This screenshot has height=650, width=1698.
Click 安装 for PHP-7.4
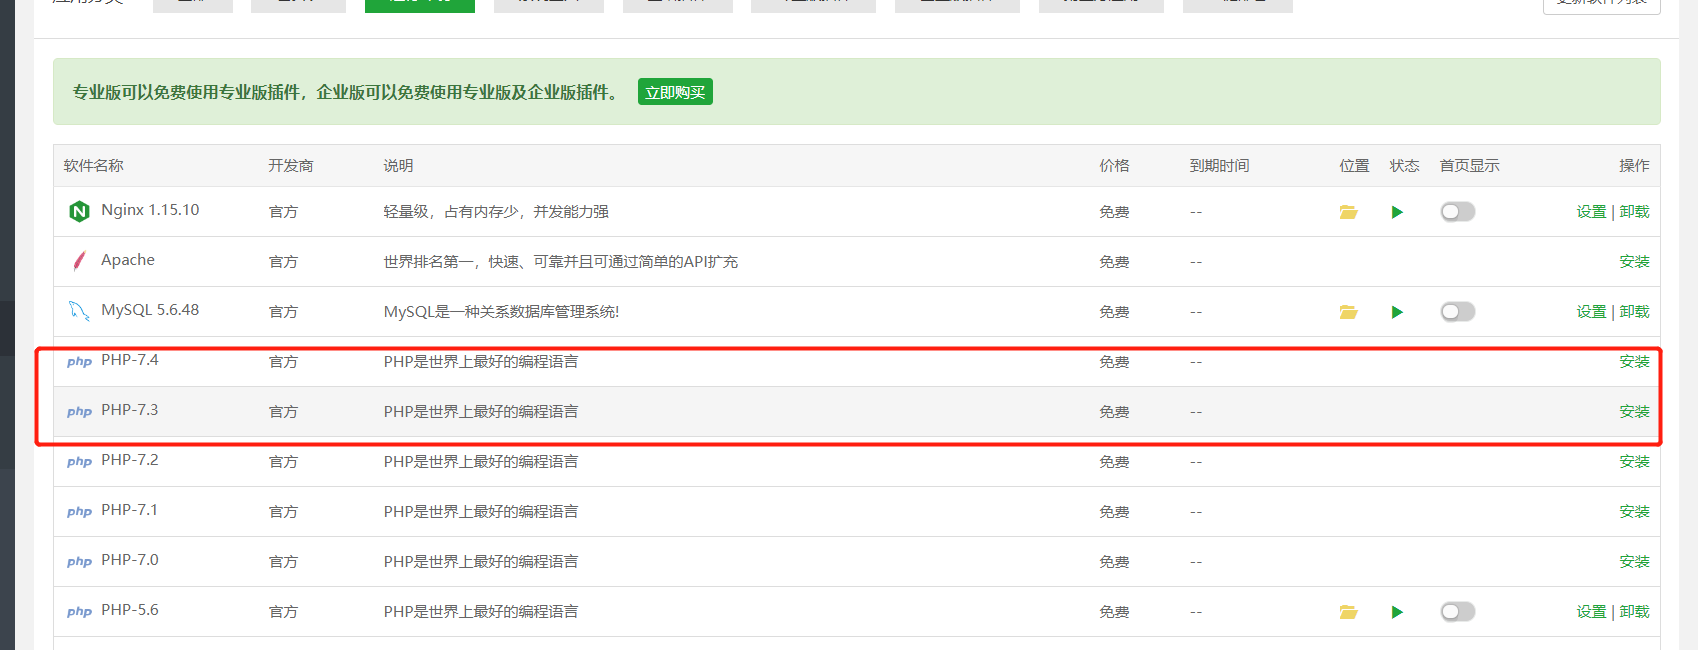click(x=1634, y=362)
